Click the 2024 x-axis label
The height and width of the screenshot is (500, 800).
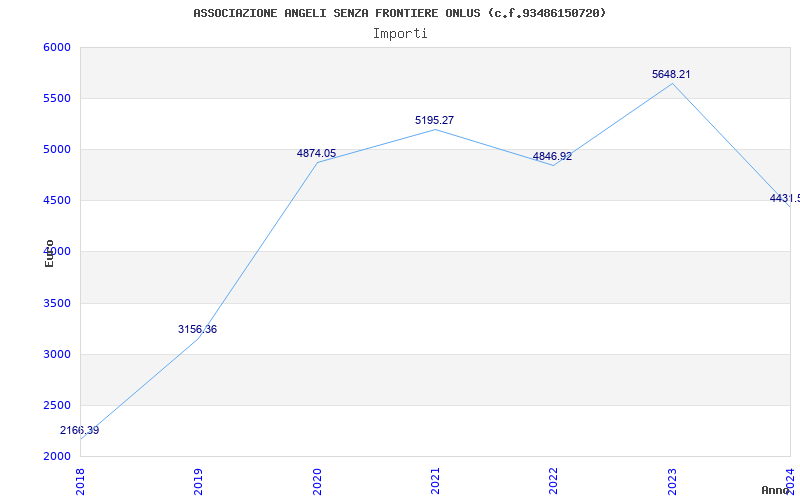pyautogui.click(x=790, y=481)
